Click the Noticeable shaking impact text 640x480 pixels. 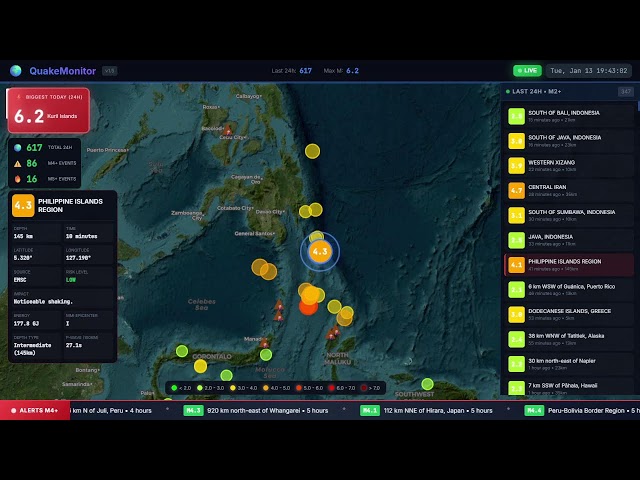coord(43,302)
